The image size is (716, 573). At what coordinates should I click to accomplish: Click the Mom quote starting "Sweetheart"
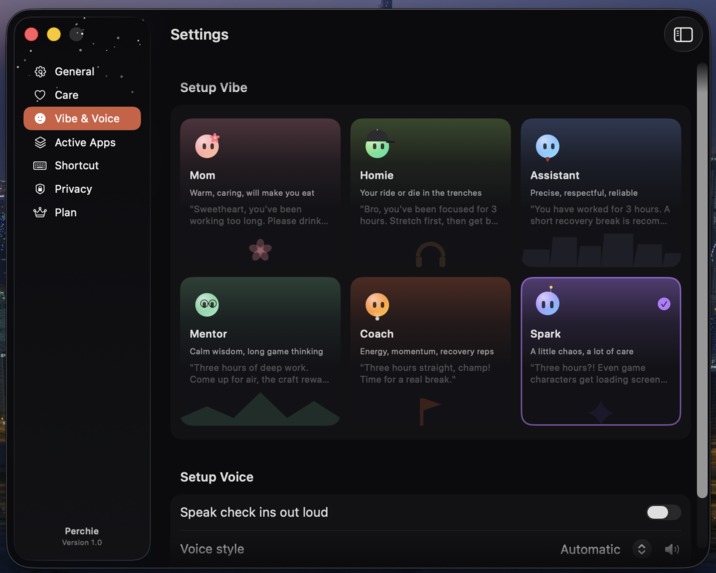click(x=259, y=215)
